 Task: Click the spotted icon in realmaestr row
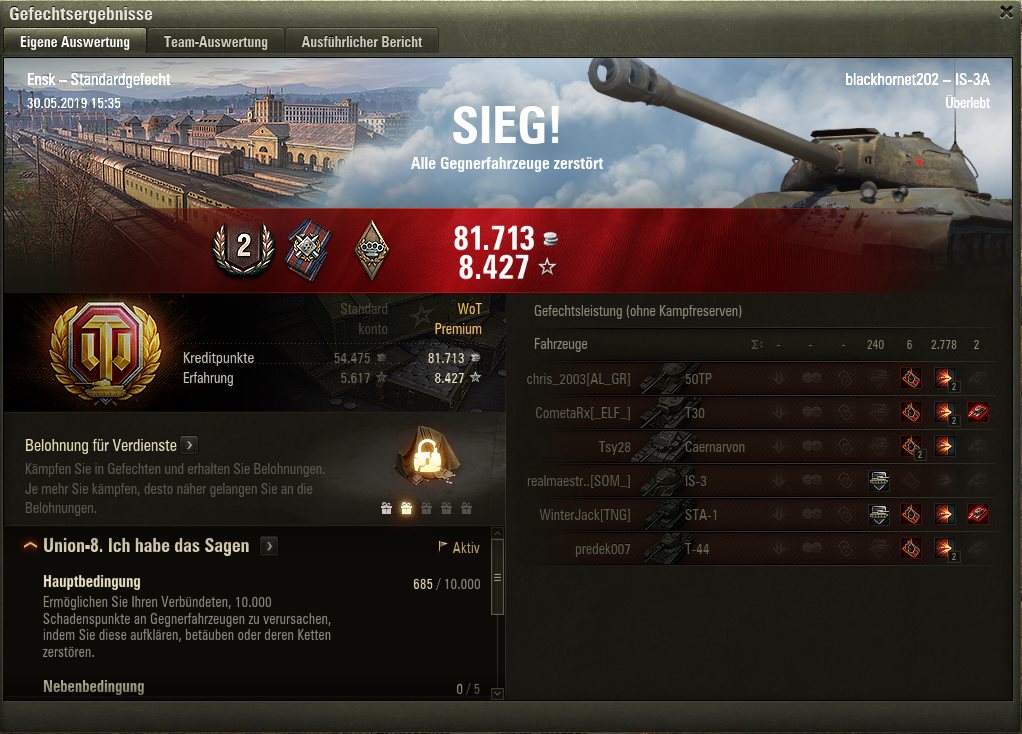click(879, 481)
